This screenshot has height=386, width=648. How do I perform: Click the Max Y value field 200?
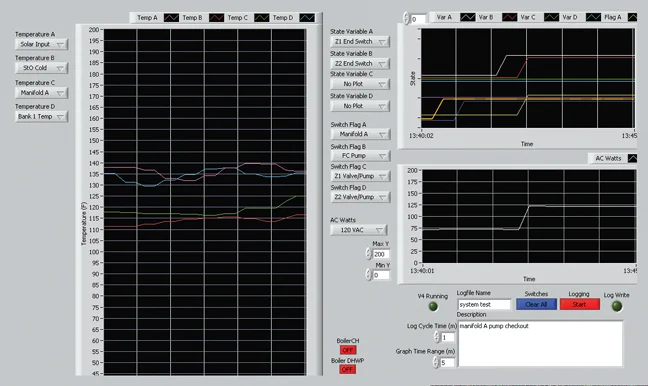381,254
